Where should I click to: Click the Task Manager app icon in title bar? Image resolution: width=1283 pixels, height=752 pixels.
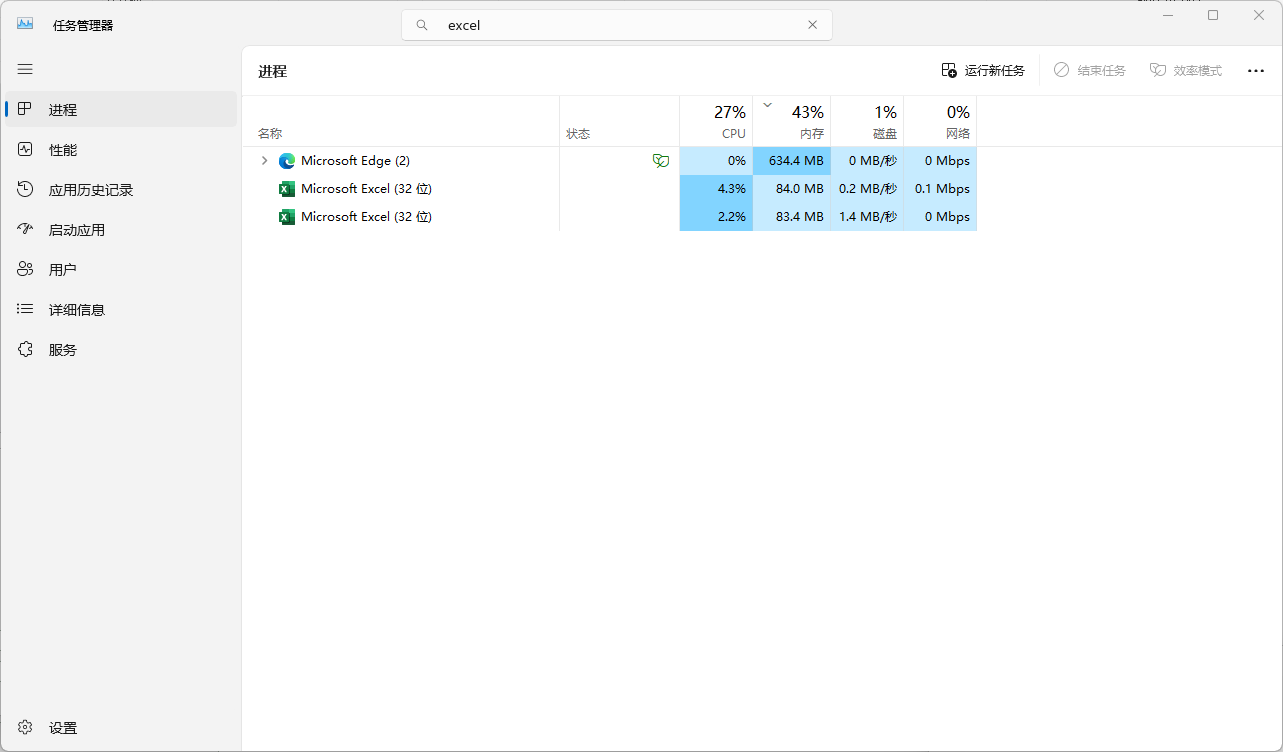click(25, 24)
